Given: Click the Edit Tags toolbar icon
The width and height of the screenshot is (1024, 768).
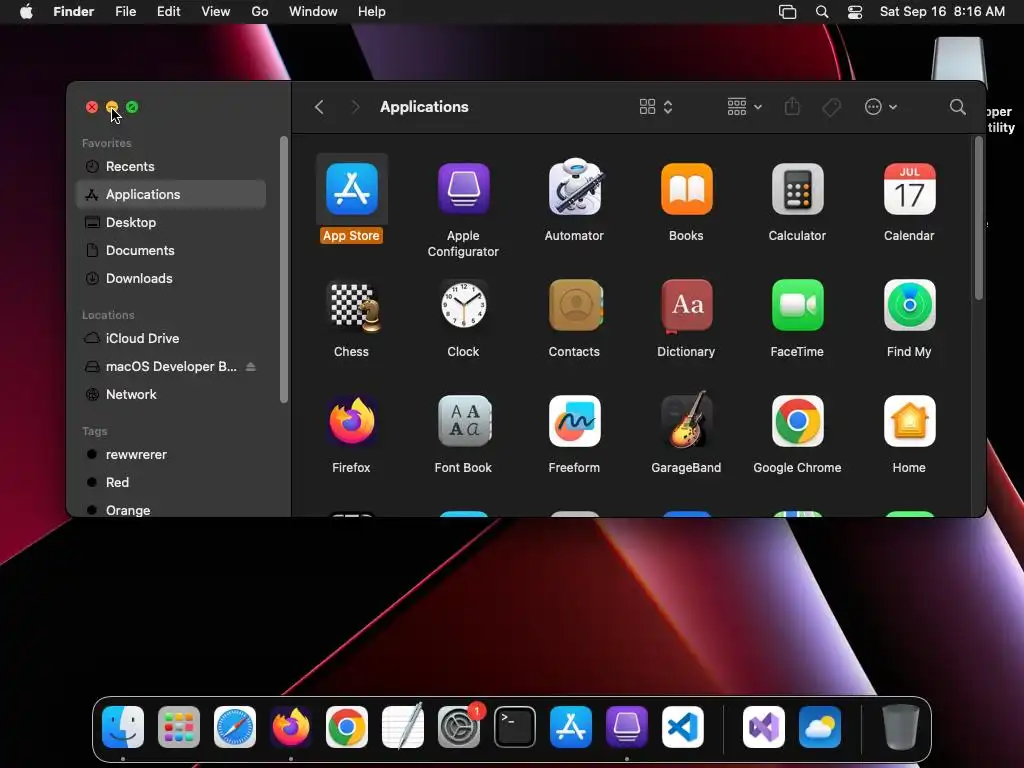Looking at the screenshot, I should tap(831, 107).
